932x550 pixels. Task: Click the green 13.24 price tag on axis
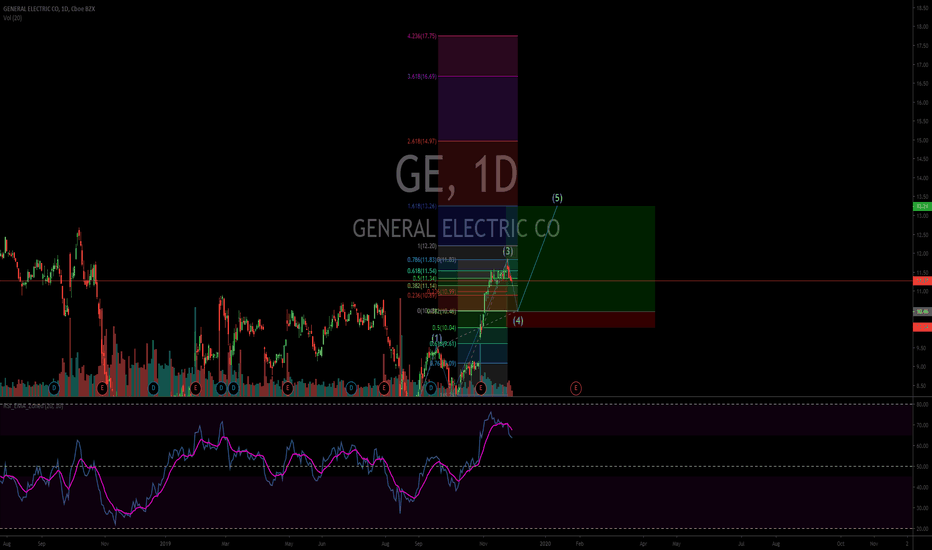pos(922,206)
